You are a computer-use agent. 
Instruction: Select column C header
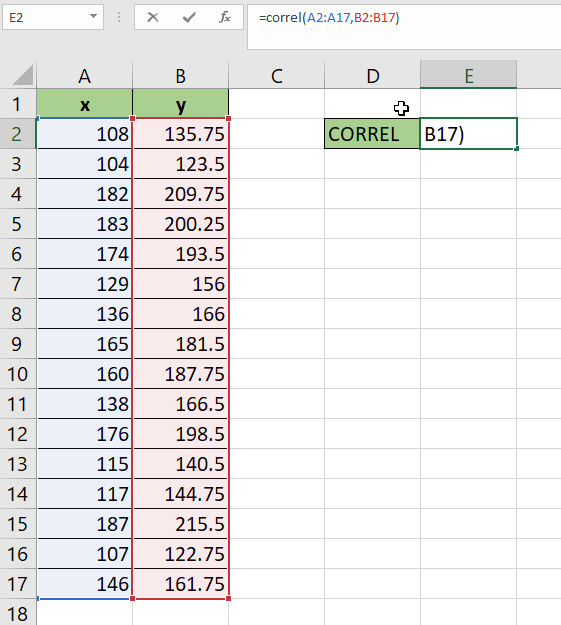click(x=277, y=75)
